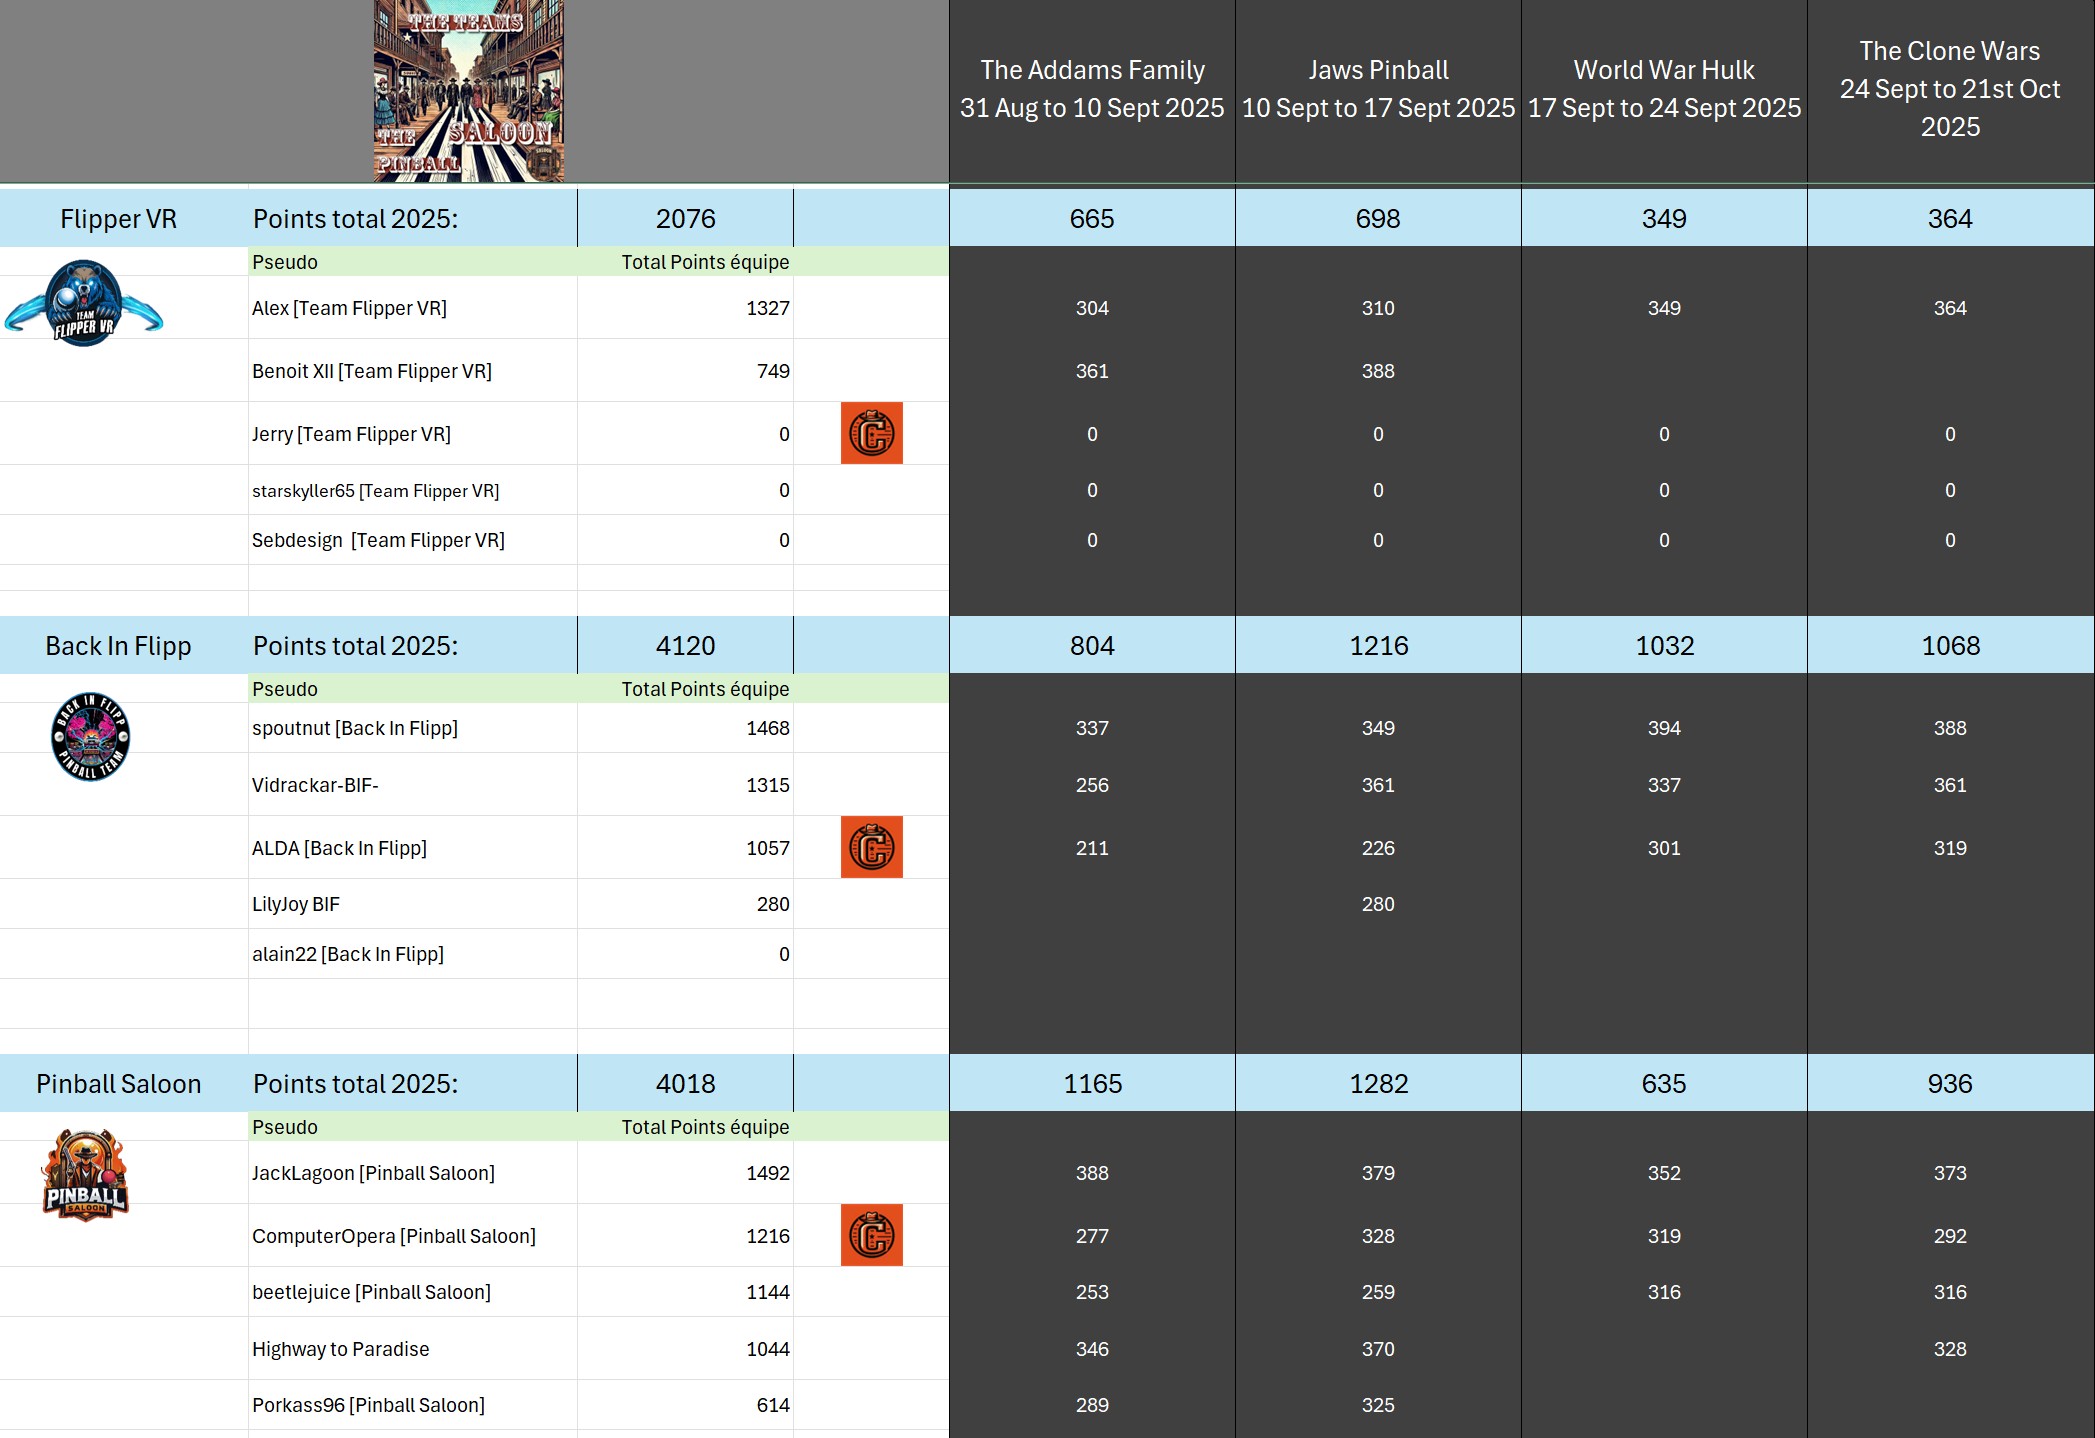Select the Jaws Pinball column header
The width and height of the screenshot is (2095, 1438).
click(x=1378, y=90)
